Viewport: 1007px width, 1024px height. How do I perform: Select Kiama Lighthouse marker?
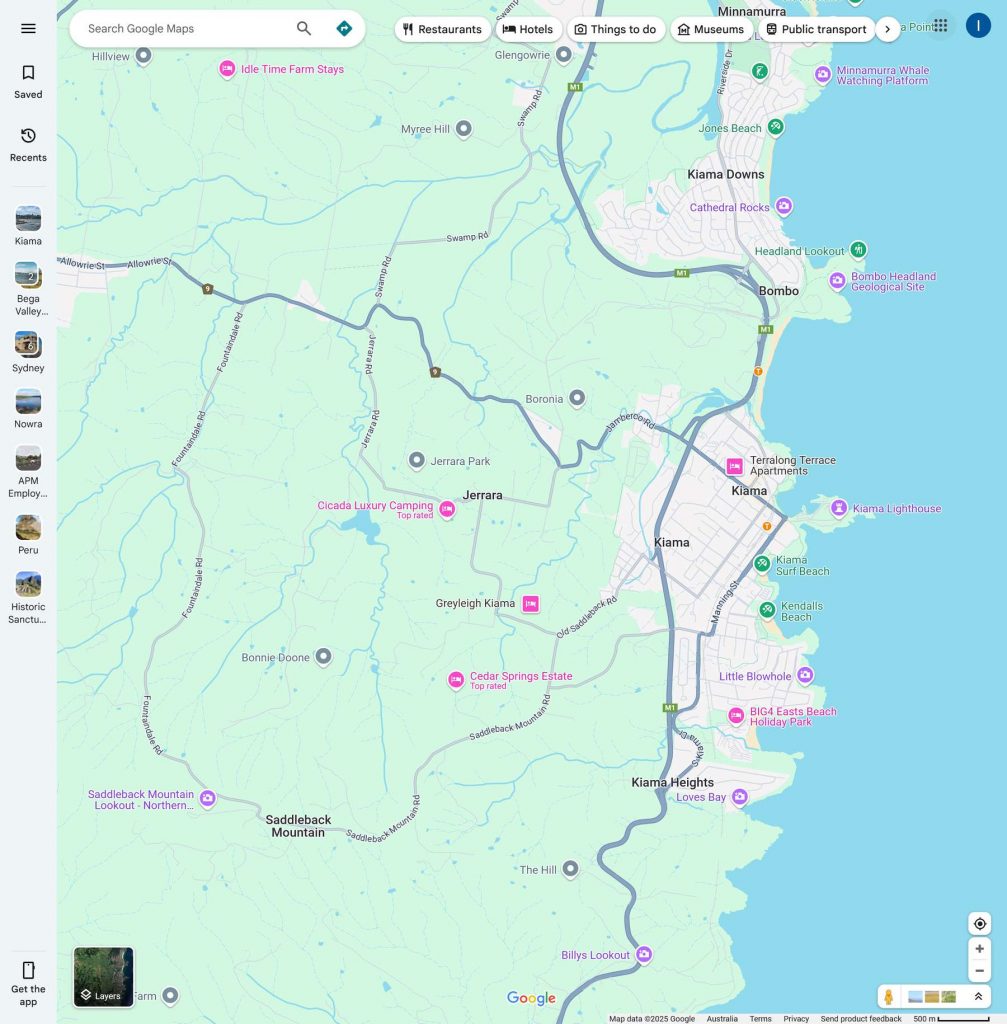(x=839, y=507)
